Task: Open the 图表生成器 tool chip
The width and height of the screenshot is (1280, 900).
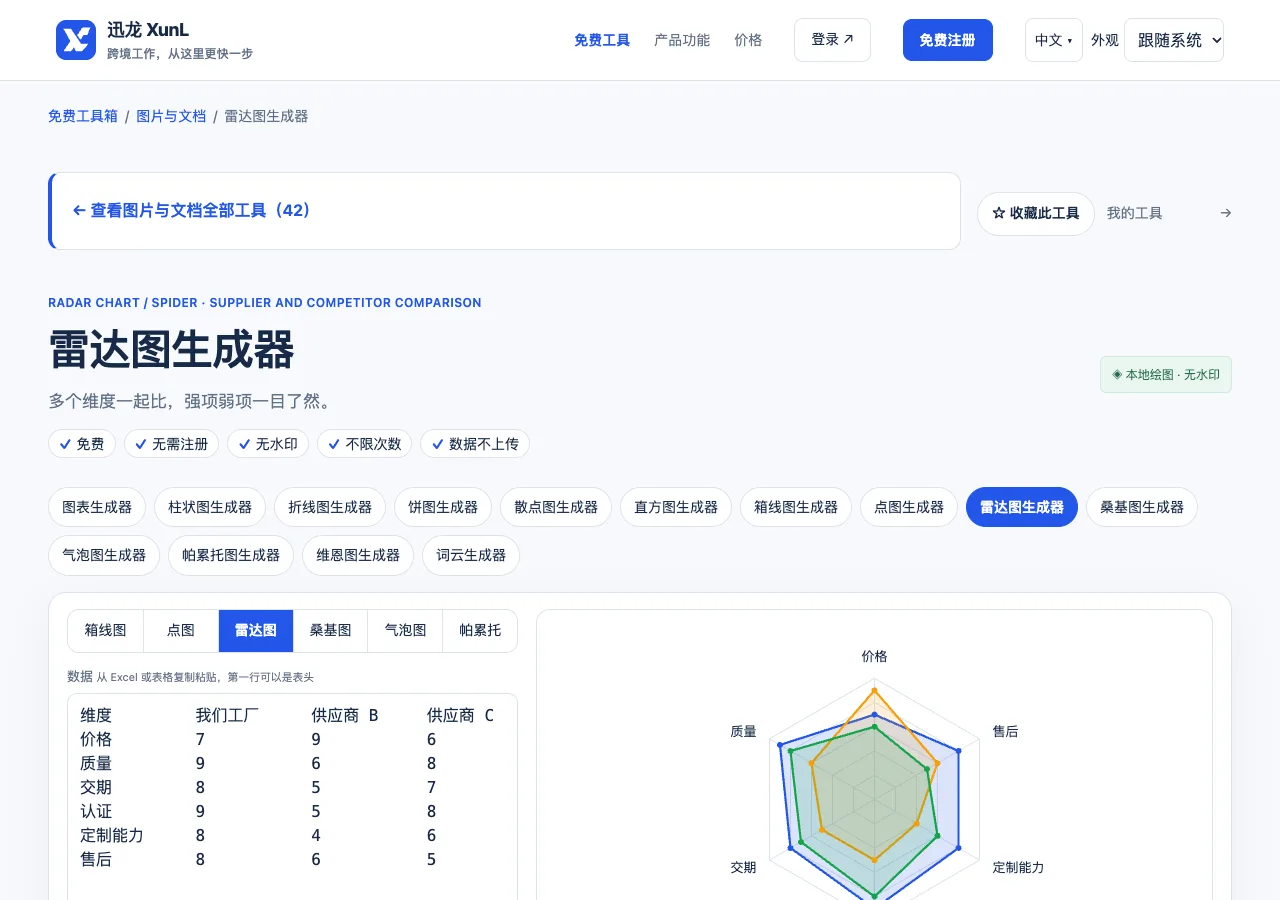Action: click(97, 507)
